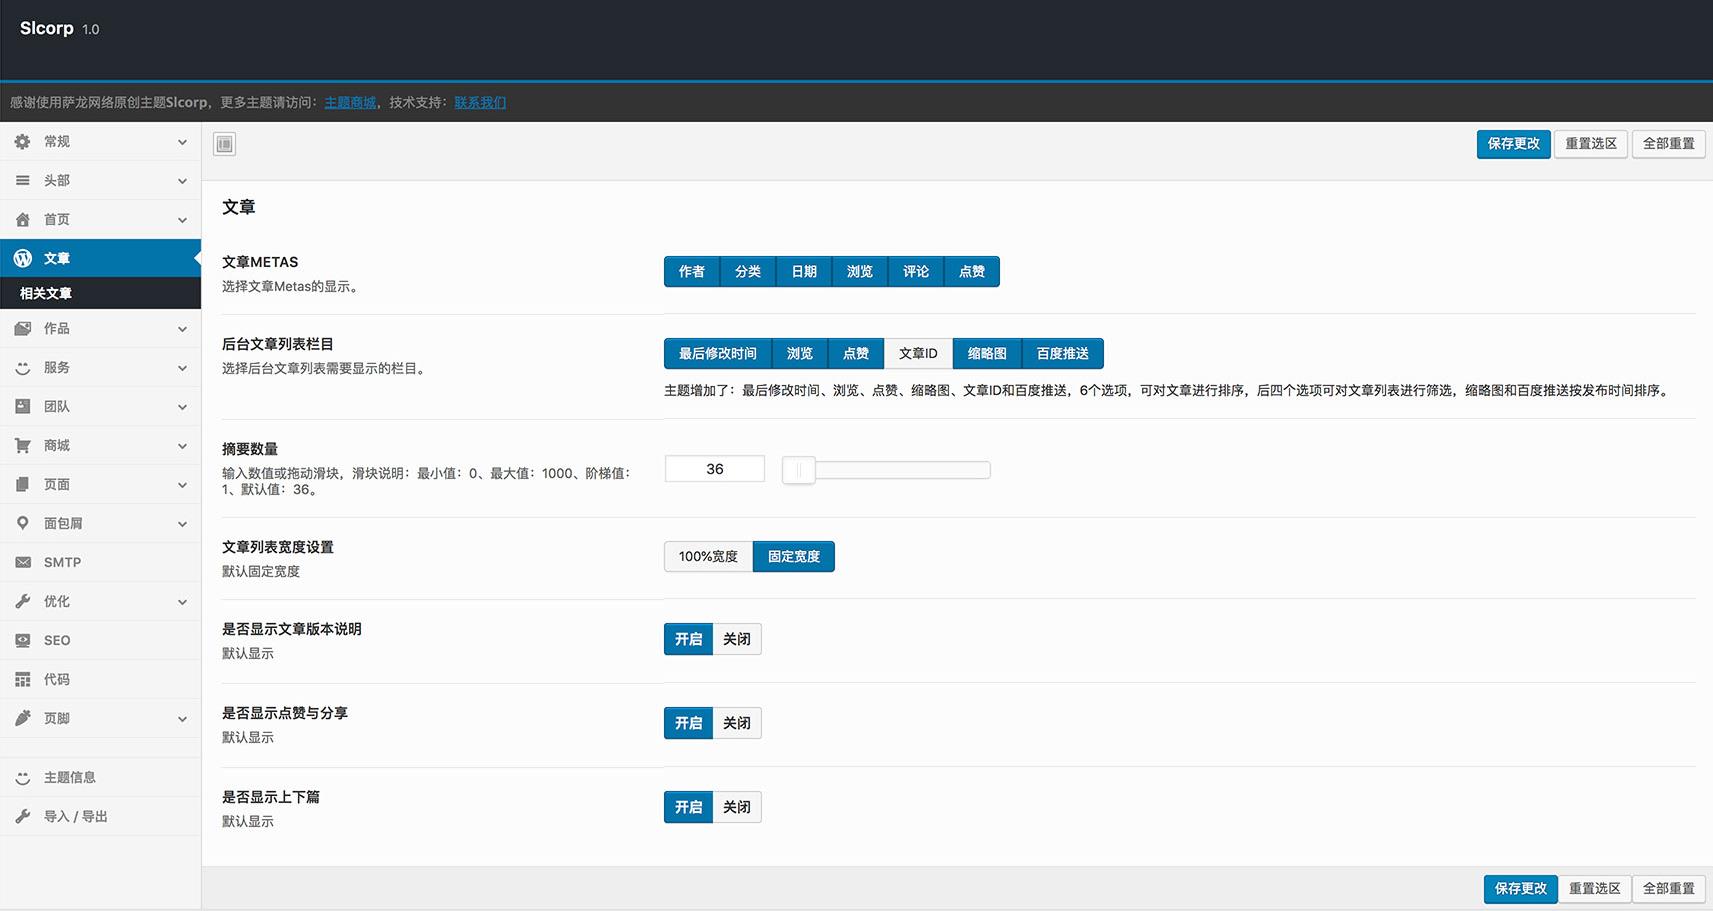This screenshot has height=911, width=1713.
Task: Open the 主题商城 link
Action: click(348, 102)
